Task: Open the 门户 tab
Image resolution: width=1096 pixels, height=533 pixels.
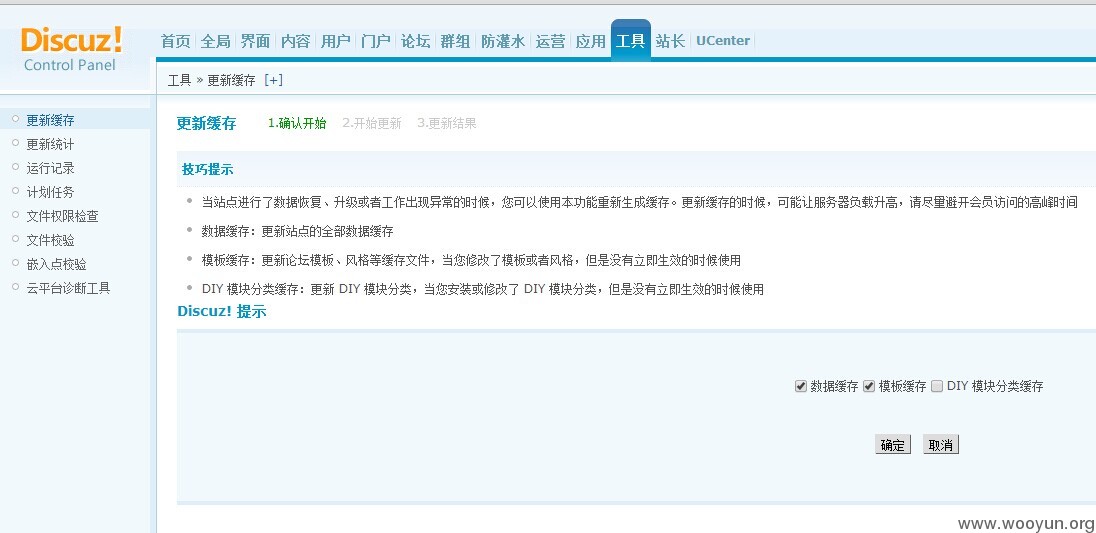Action: pos(375,41)
